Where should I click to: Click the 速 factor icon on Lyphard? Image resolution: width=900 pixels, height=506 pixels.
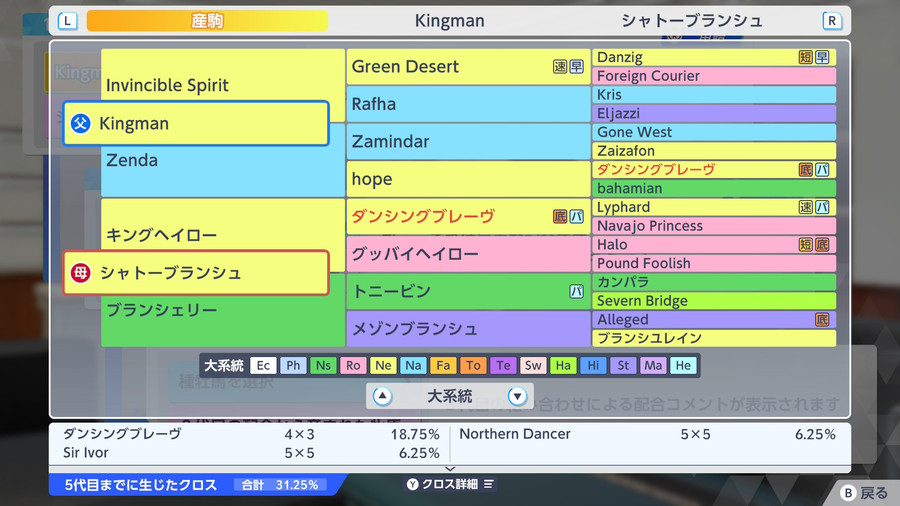805,207
